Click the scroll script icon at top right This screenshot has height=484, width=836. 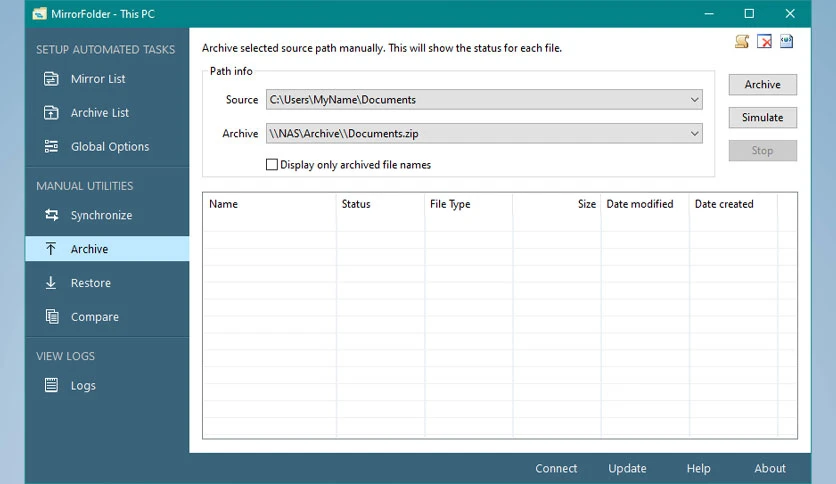point(742,41)
